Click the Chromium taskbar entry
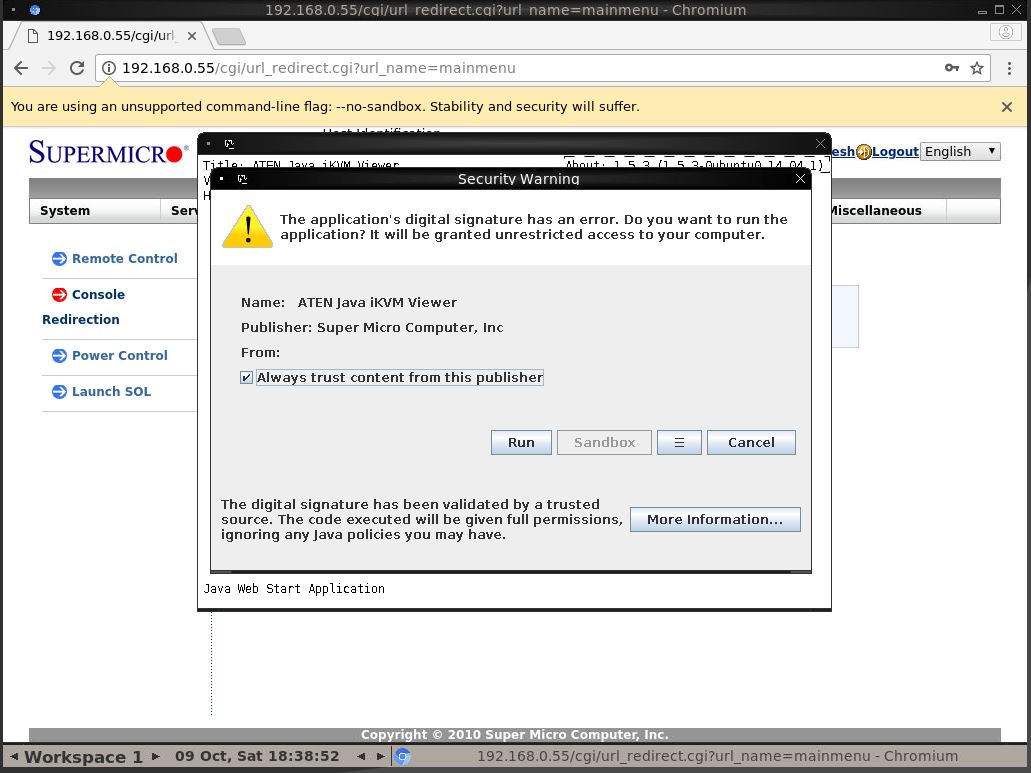 coord(710,756)
